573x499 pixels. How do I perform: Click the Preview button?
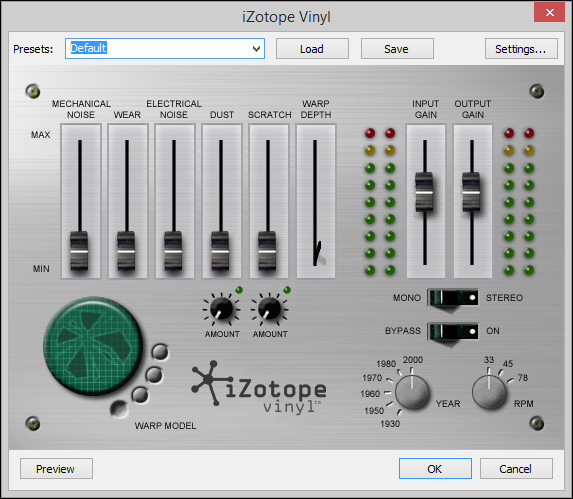tap(56, 469)
